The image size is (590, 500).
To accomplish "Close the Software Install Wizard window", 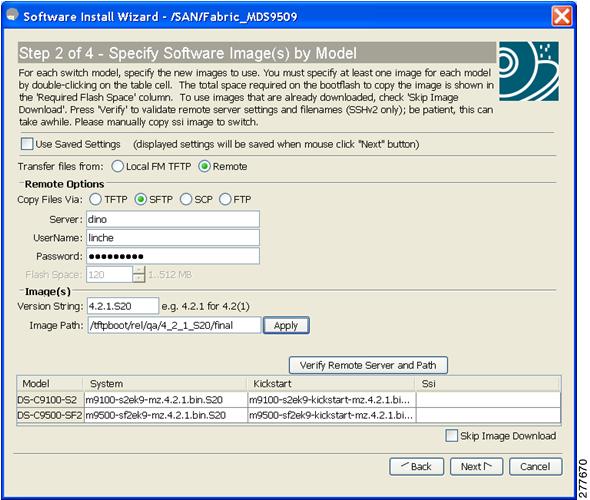I will (x=561, y=16).
